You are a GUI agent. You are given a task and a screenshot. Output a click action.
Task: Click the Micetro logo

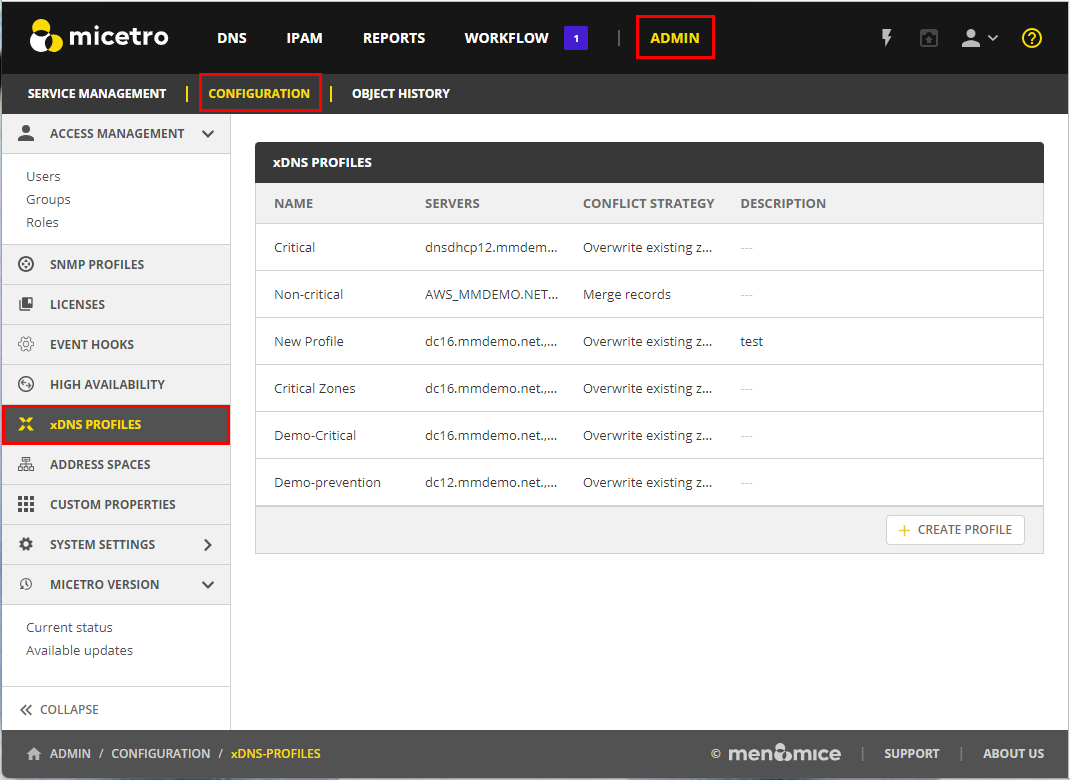99,38
